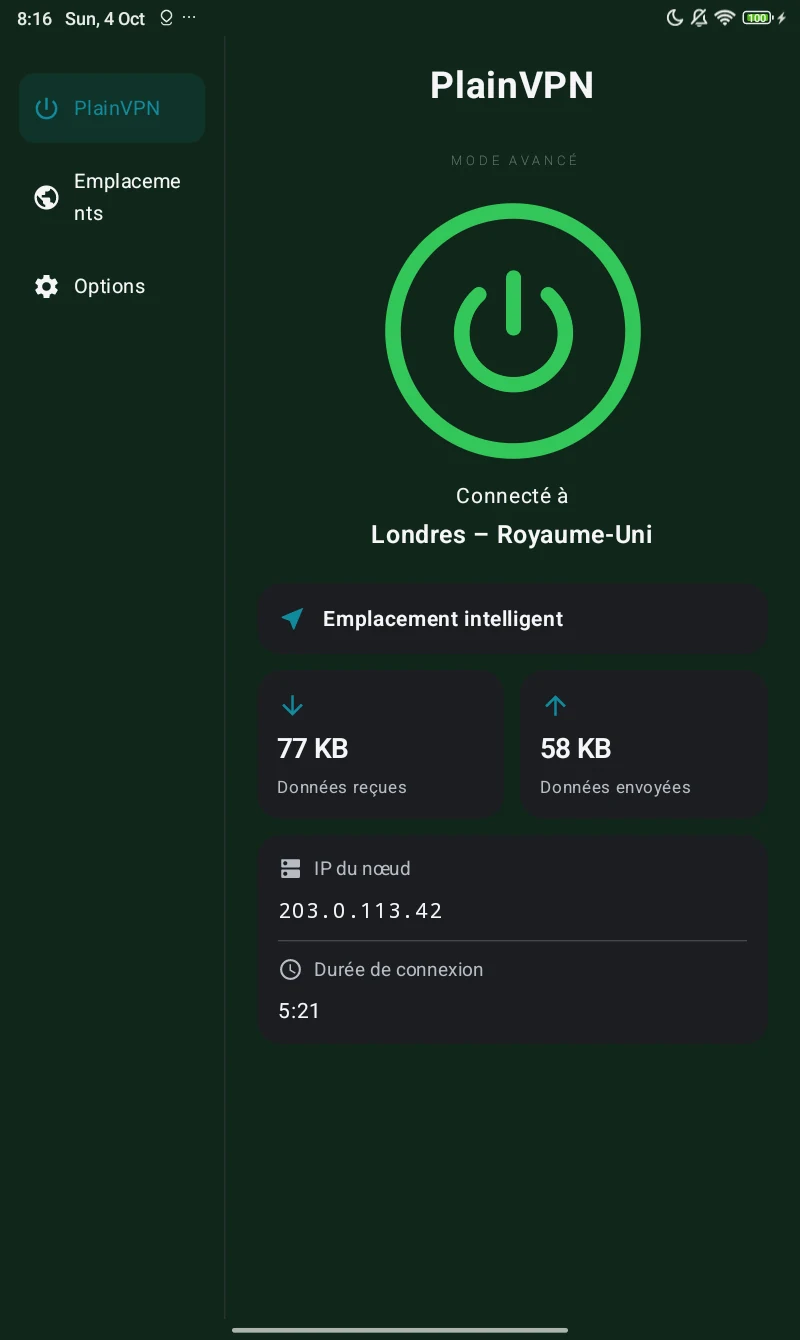Click the connection duration 5:21
Viewport: 800px width, 1340px height.
pyautogui.click(x=299, y=1011)
